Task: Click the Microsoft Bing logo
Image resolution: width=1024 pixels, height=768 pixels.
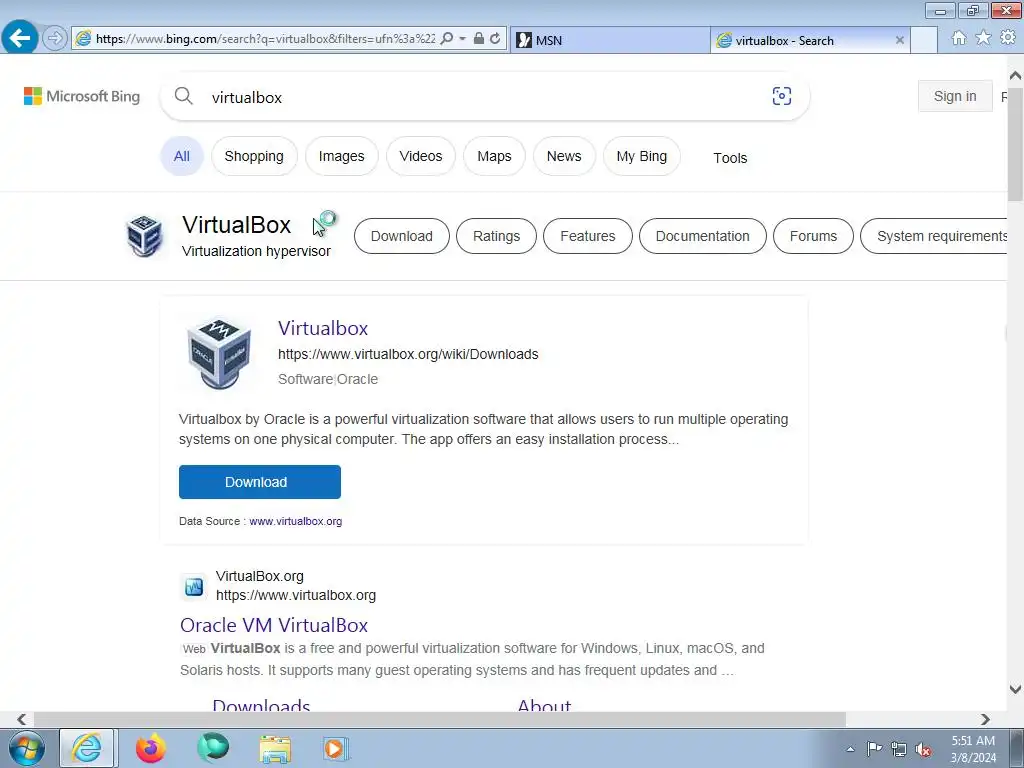Action: click(x=82, y=97)
